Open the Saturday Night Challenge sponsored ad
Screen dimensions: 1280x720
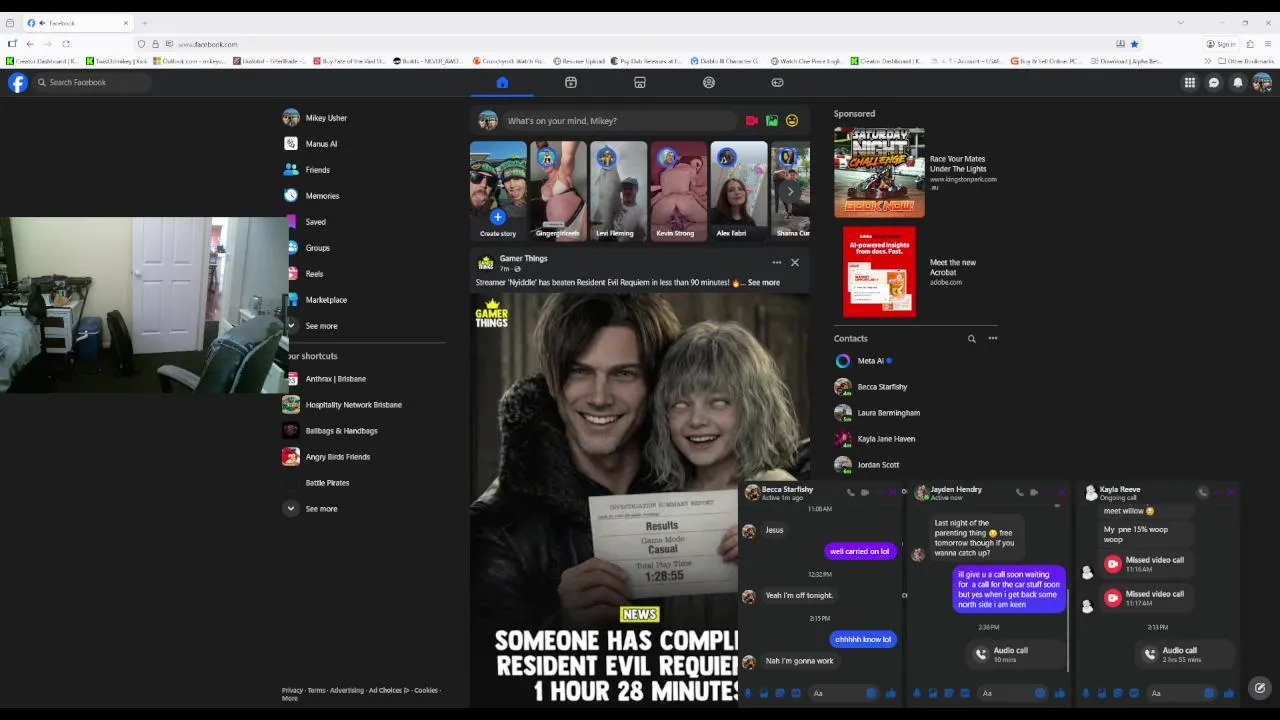tap(916, 172)
